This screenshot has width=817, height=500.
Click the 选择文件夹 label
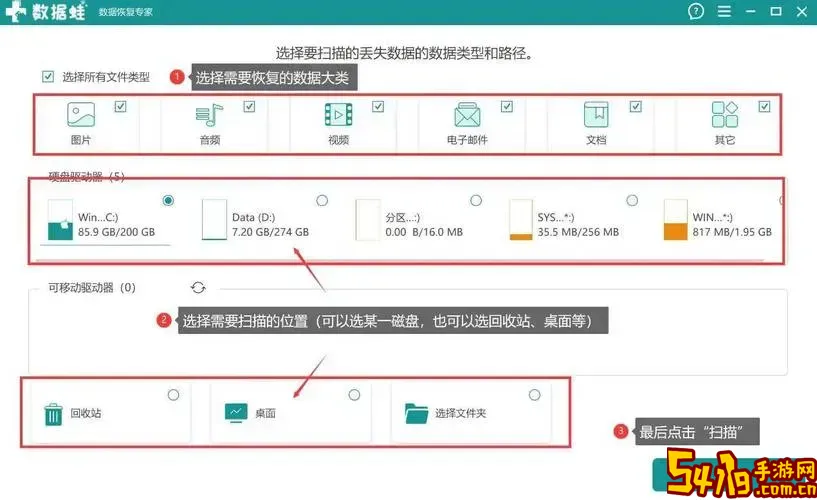point(461,414)
